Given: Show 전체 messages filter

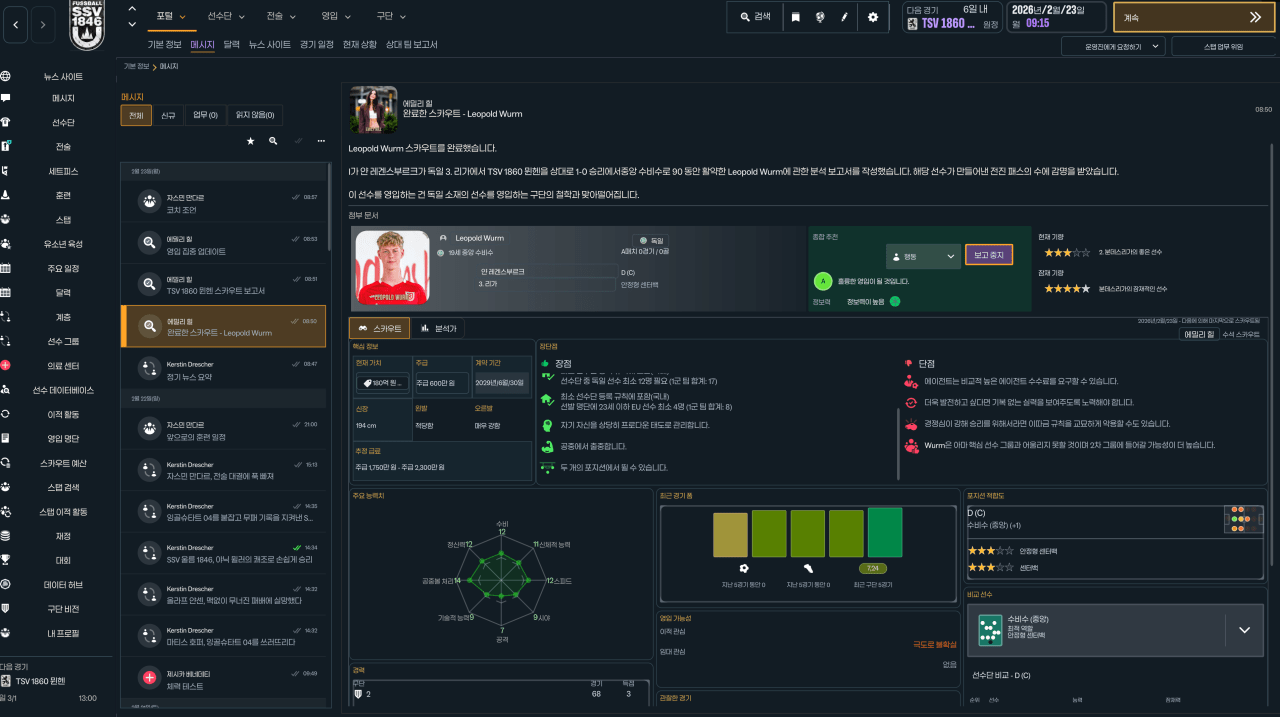Looking at the screenshot, I should pyautogui.click(x=136, y=116).
